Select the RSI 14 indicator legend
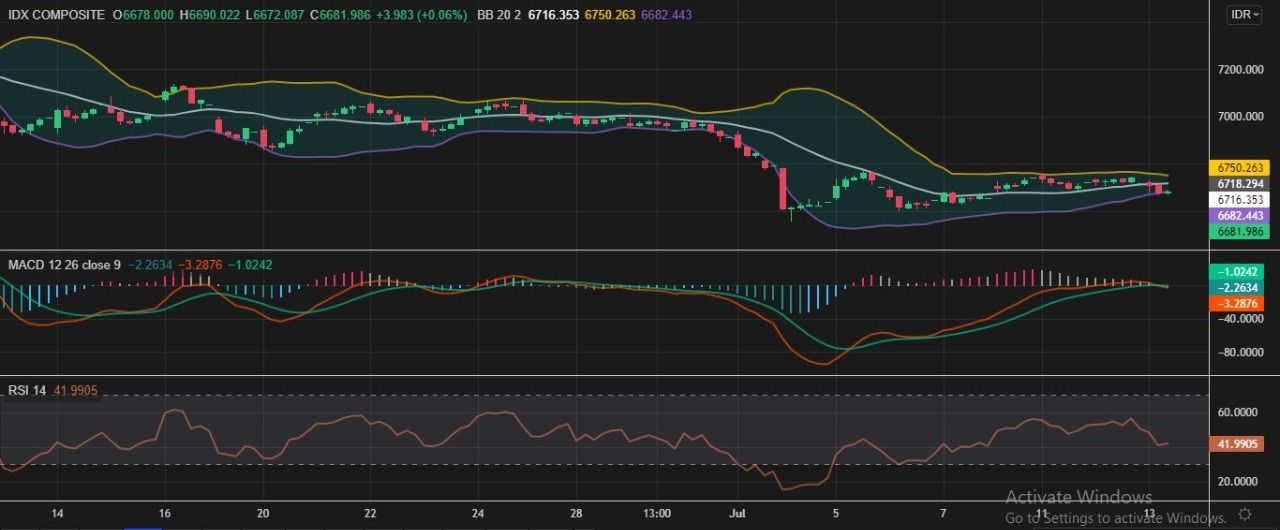 [27, 391]
